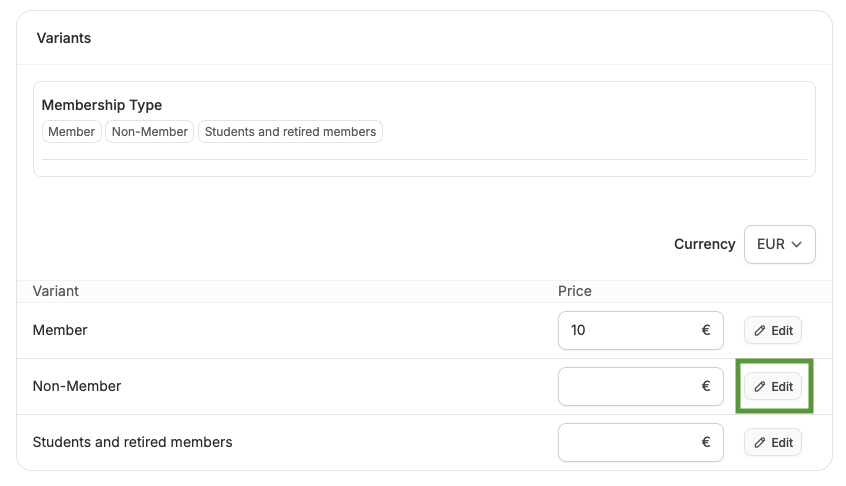Viewport: 846px width, 486px height.
Task: Click the empty Non-Member price field
Action: [640, 386]
